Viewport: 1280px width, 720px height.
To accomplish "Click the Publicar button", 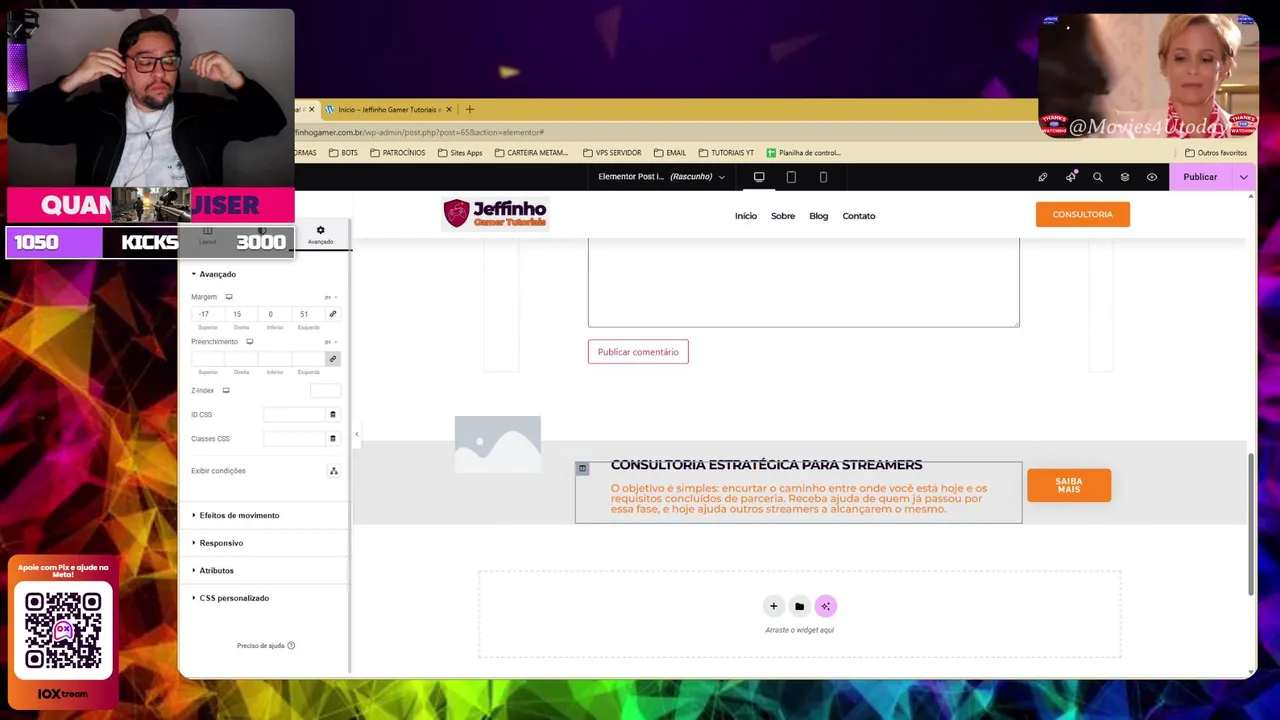I will [x=1200, y=177].
